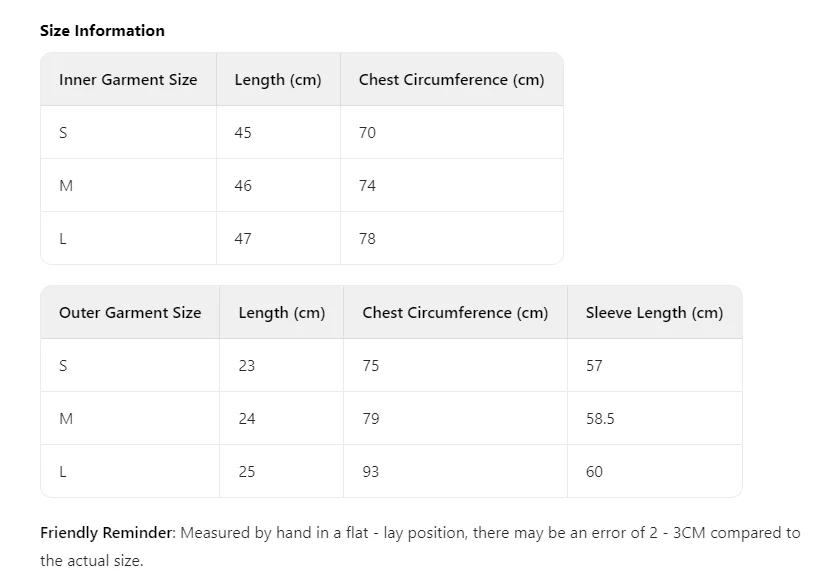Select the Sleeve Length (cm) header
838x588 pixels.
tap(654, 313)
